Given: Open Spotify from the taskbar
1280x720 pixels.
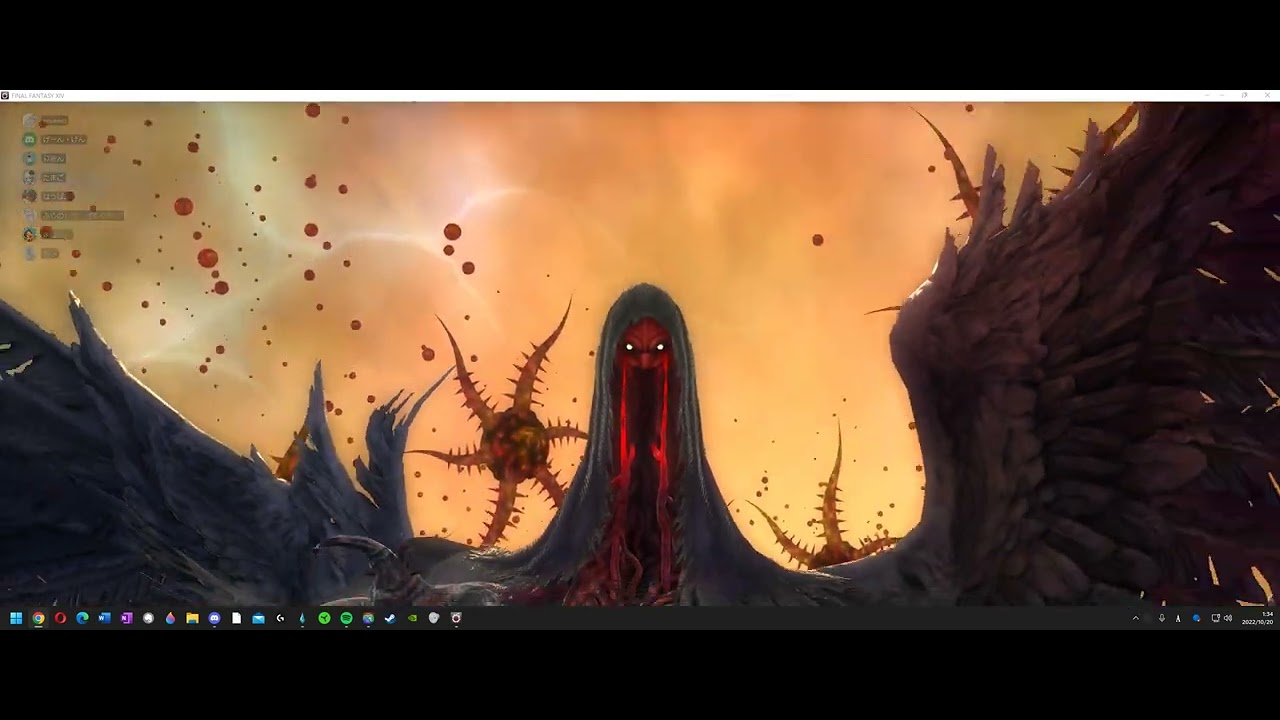Looking at the screenshot, I should point(346,618).
